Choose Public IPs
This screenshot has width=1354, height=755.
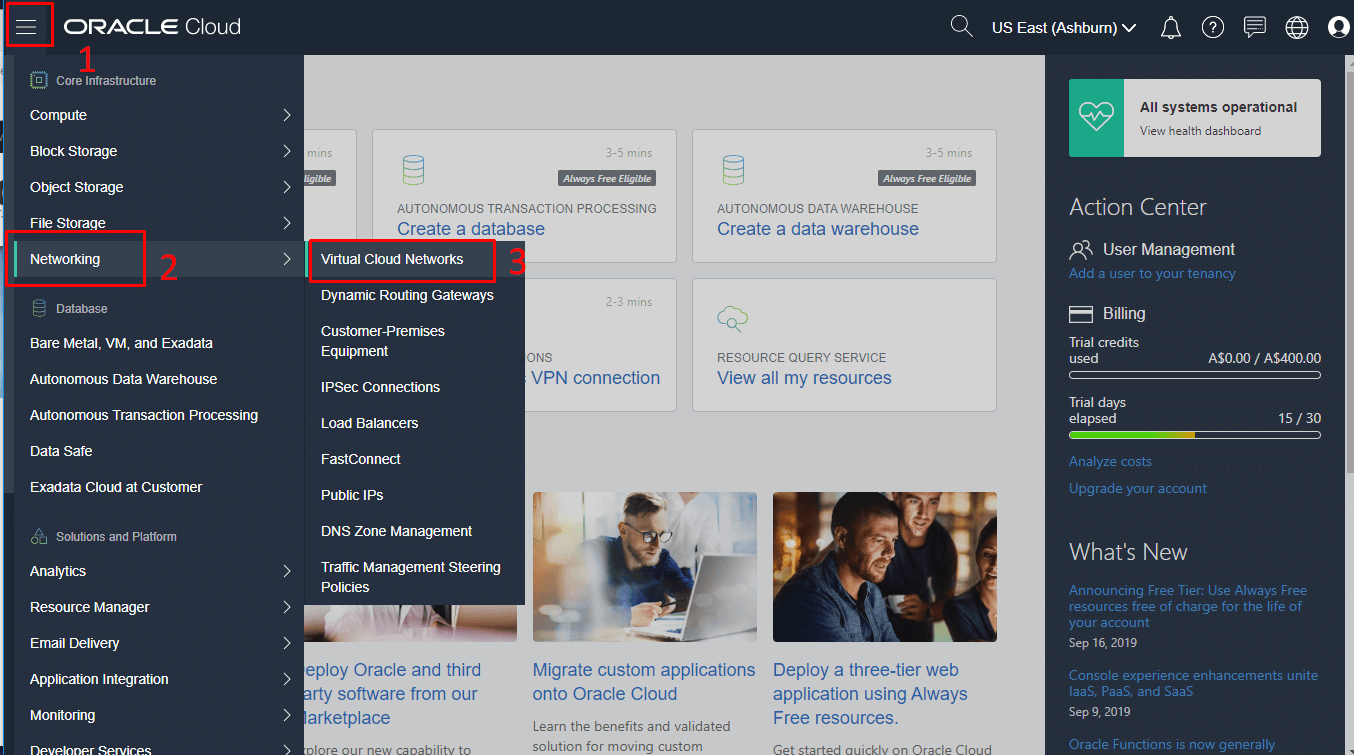click(352, 495)
